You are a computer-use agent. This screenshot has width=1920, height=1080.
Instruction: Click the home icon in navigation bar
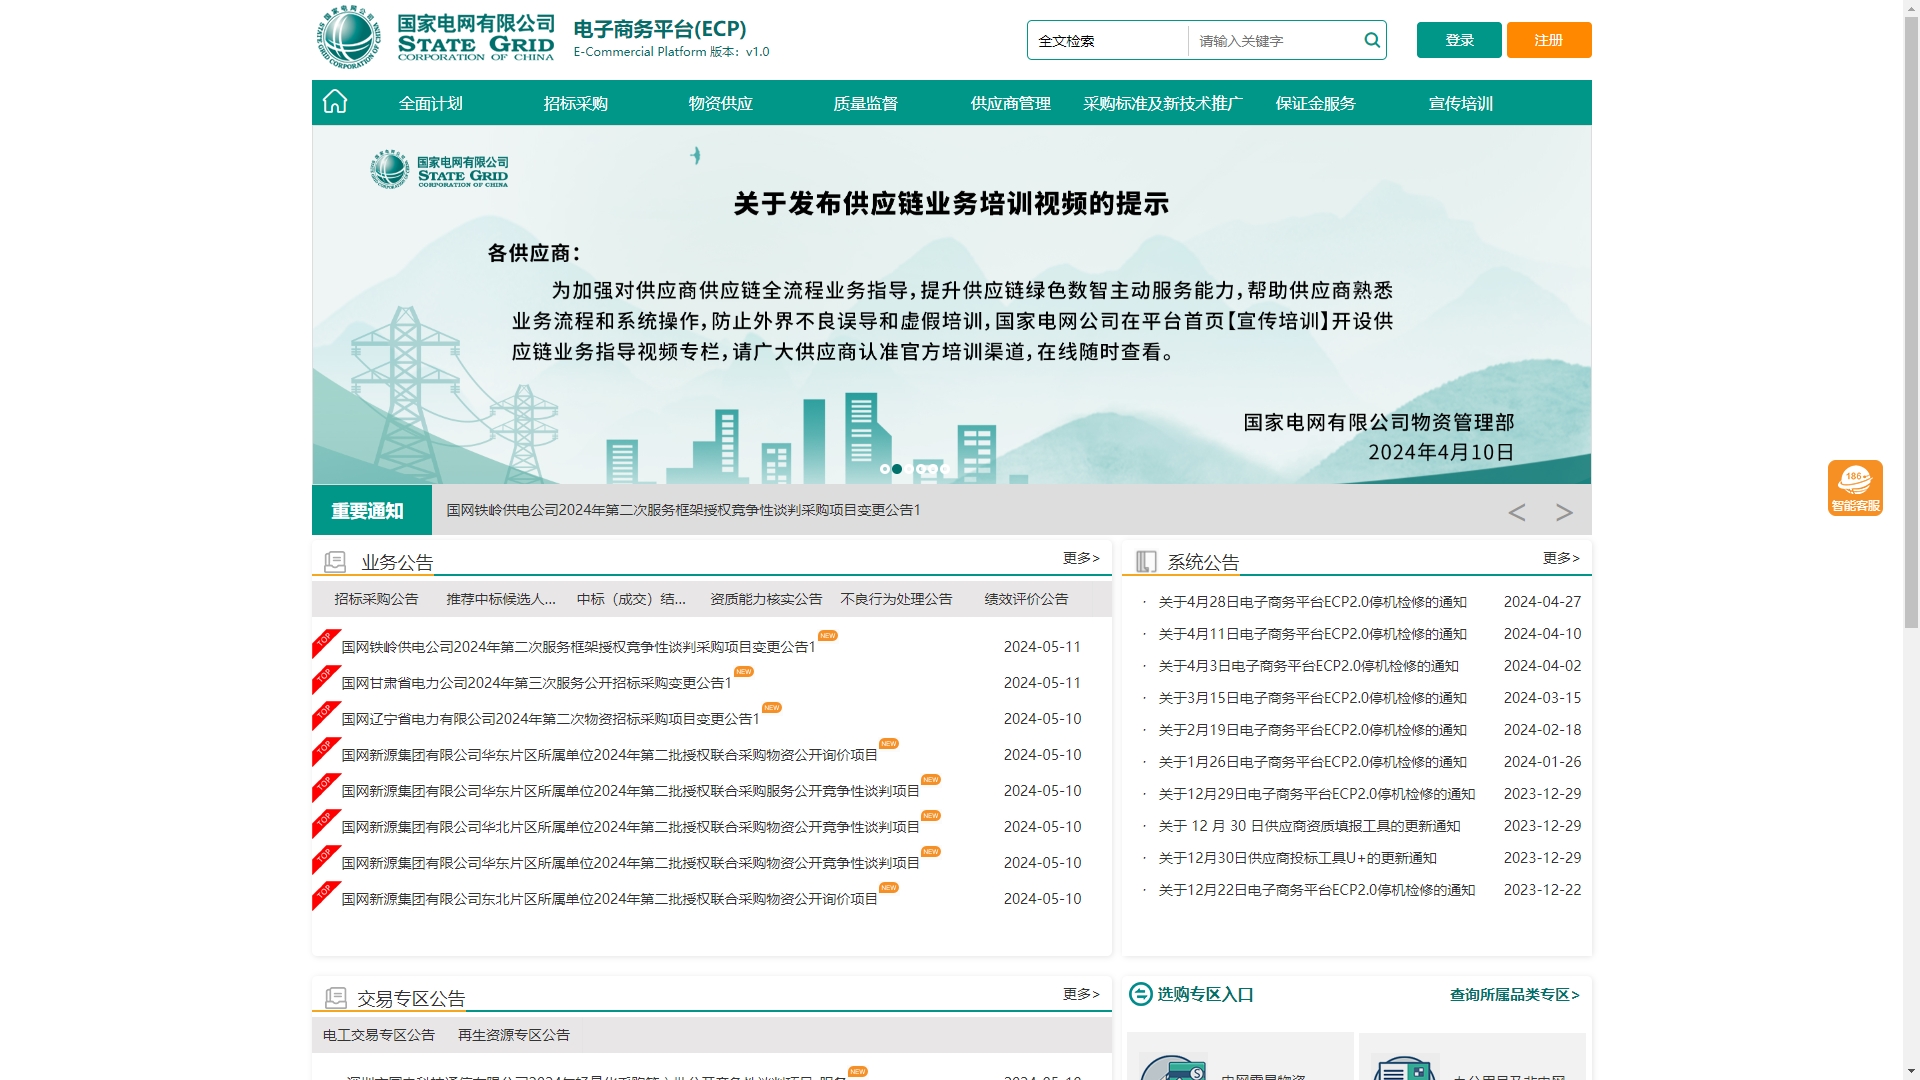335,102
